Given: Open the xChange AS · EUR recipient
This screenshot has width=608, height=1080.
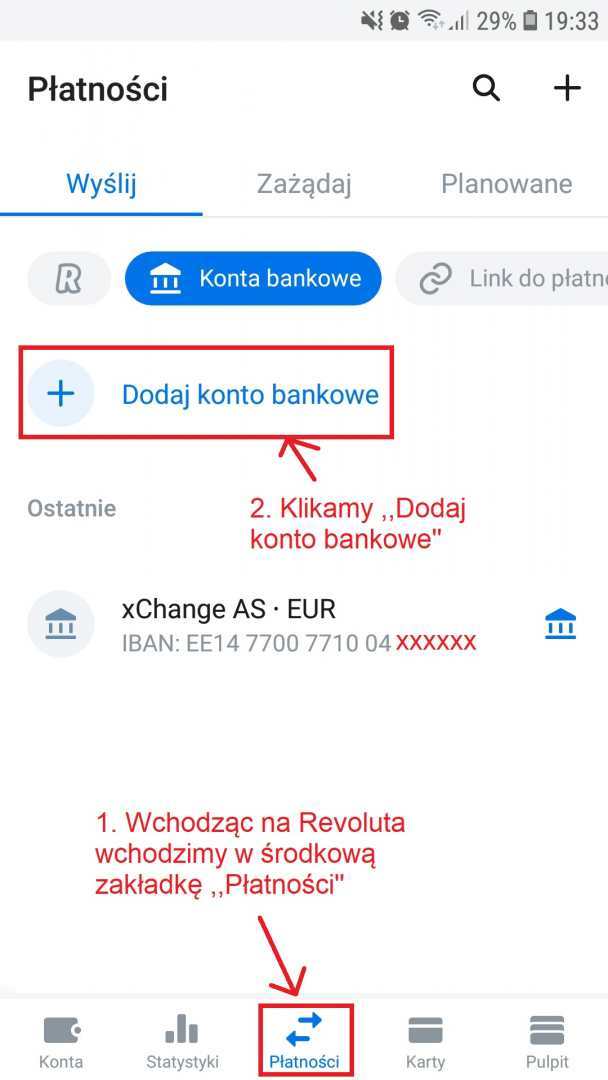Looking at the screenshot, I should (x=304, y=624).
